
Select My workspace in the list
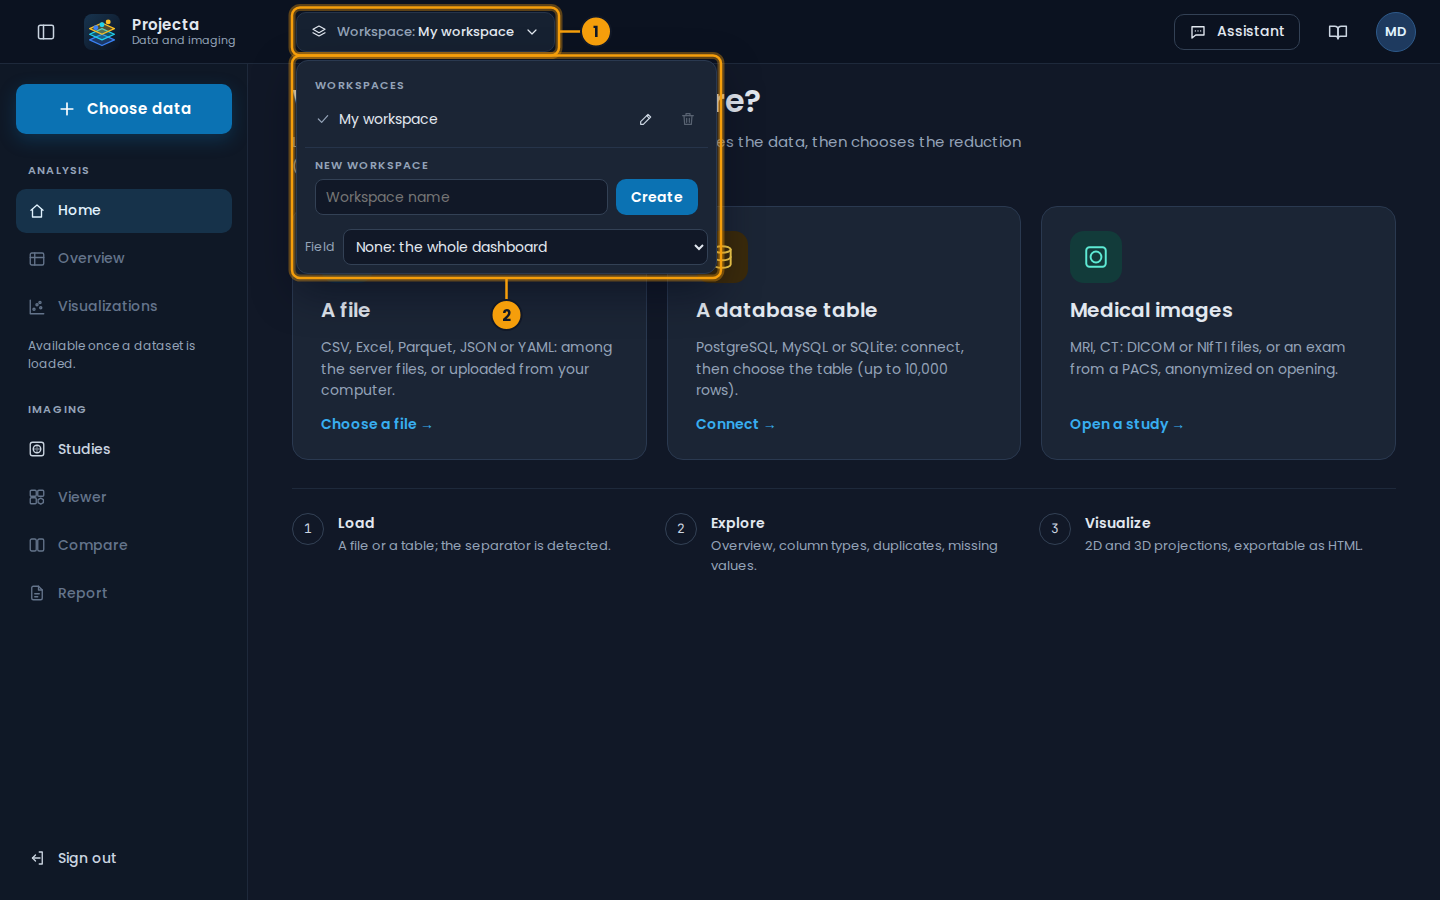point(388,119)
